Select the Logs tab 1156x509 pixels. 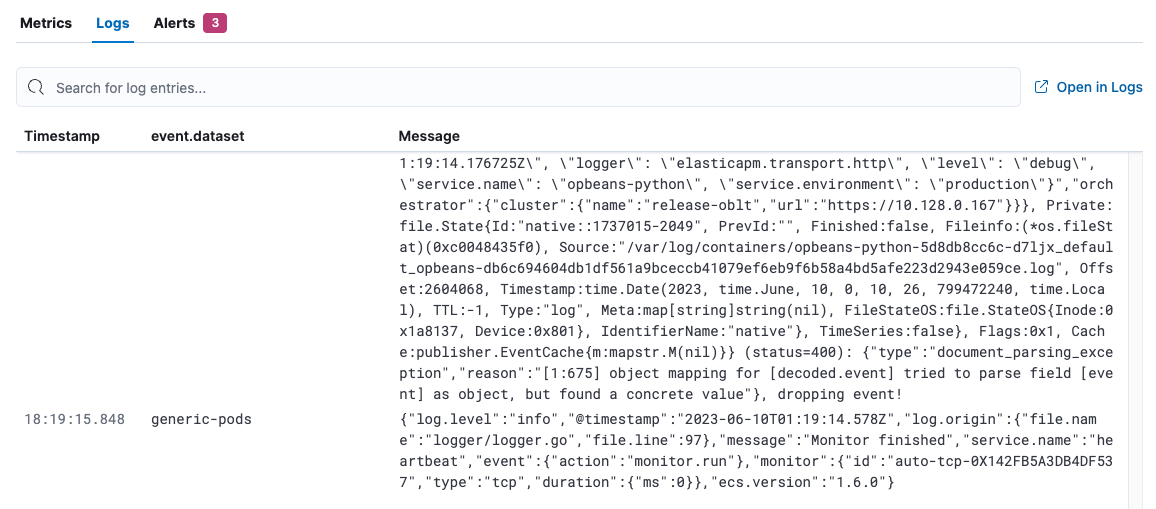pos(113,23)
